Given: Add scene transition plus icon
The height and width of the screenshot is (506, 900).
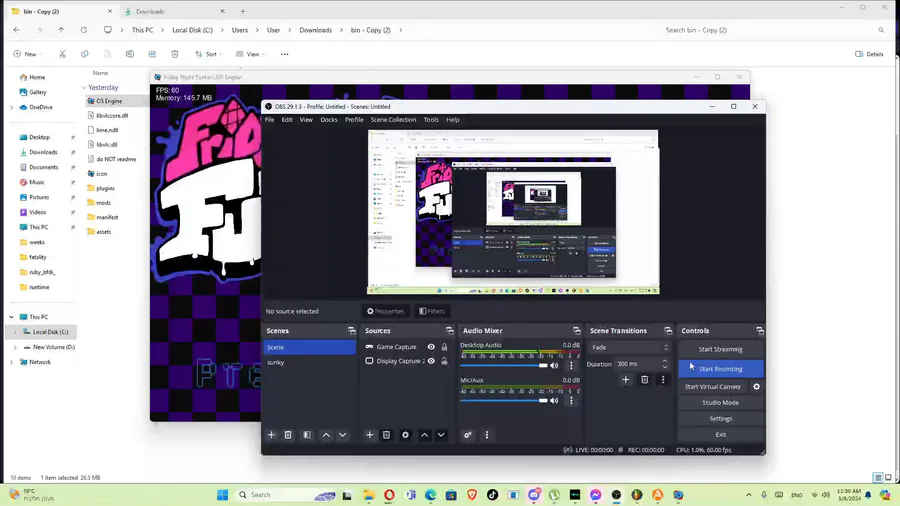Looking at the screenshot, I should 626,379.
